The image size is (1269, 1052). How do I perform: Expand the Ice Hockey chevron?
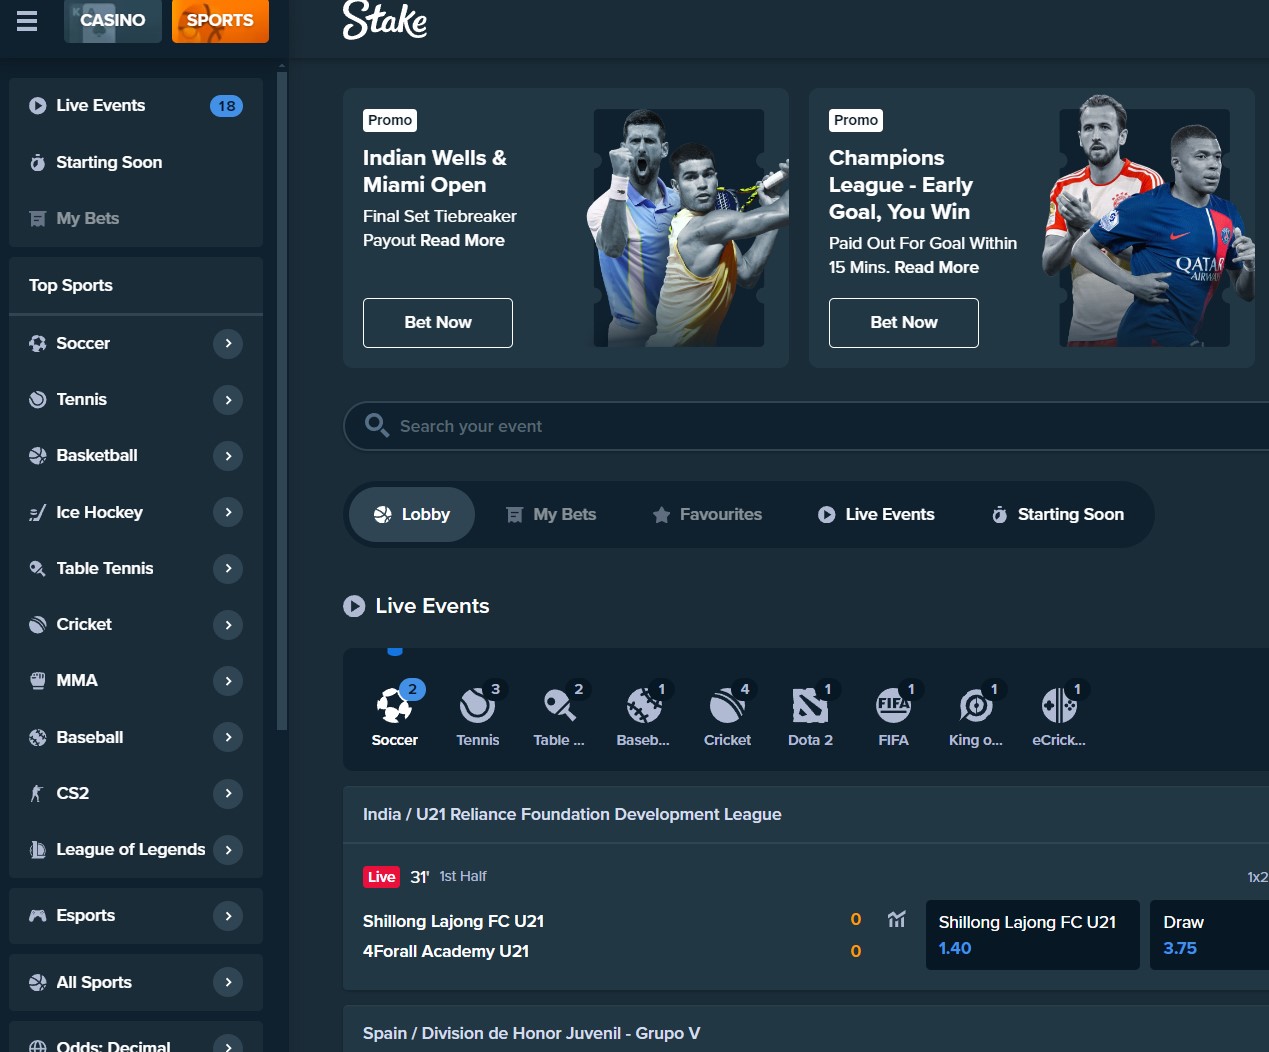tap(228, 512)
